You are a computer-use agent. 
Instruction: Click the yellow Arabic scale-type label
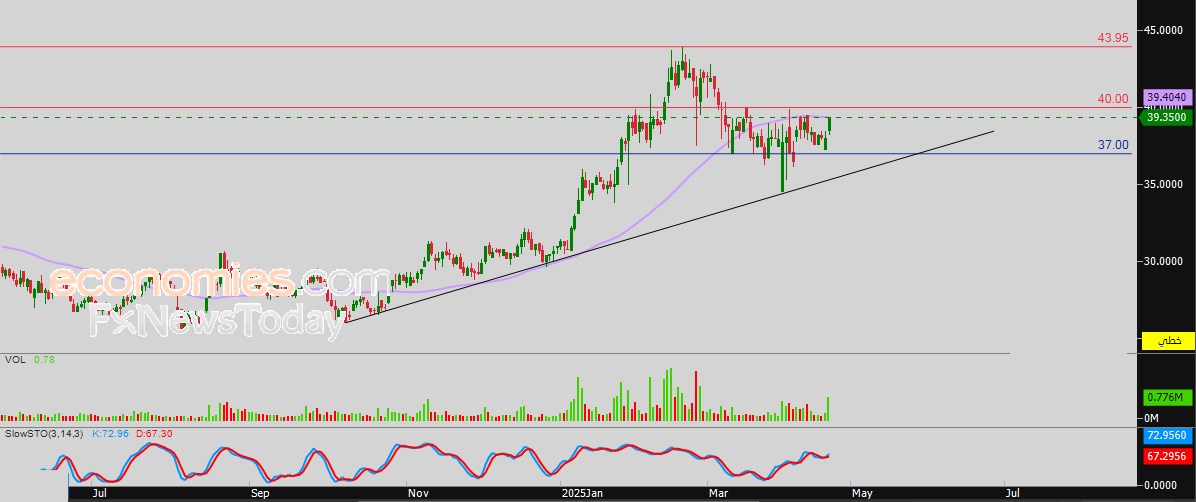pyautogui.click(x=1166, y=341)
